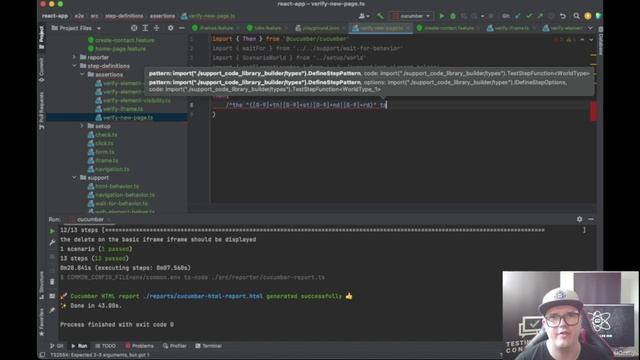Close the verify-new-page.ts editor tab
Image resolution: width=640 pixels, height=360 pixels.
[407, 28]
